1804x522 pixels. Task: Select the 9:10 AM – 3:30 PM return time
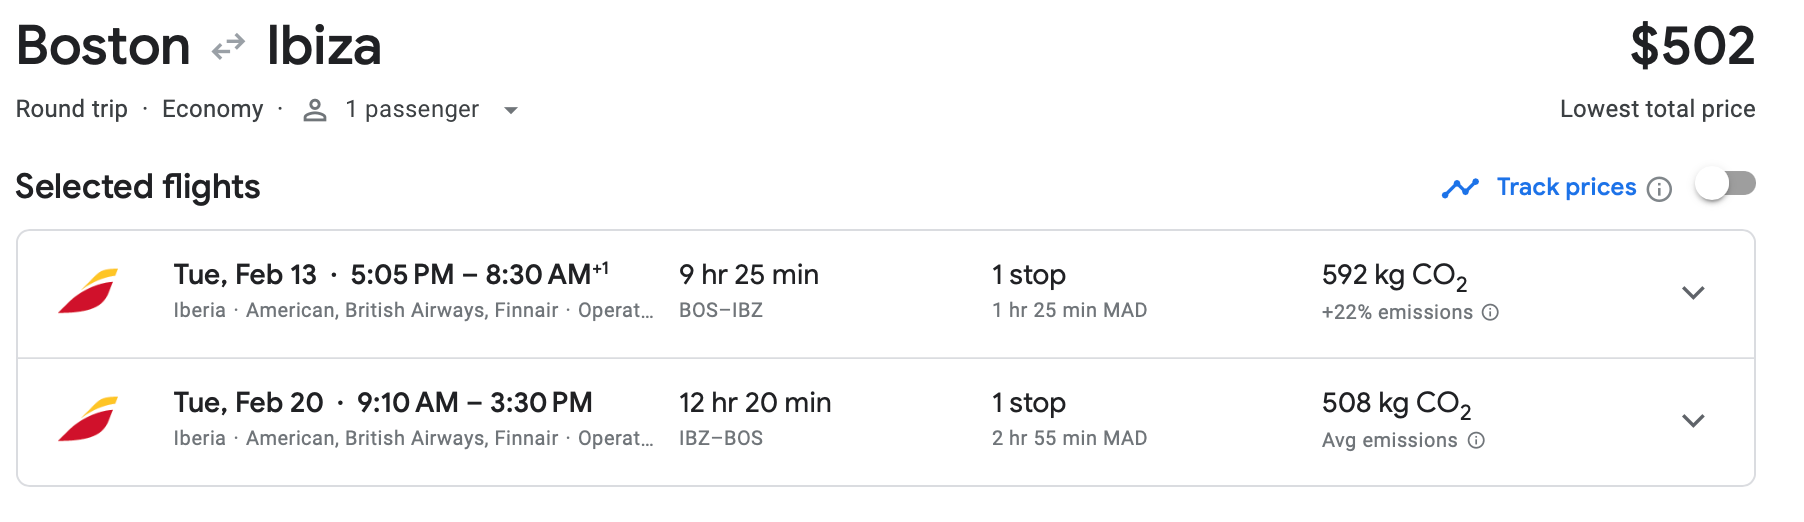pos(474,402)
